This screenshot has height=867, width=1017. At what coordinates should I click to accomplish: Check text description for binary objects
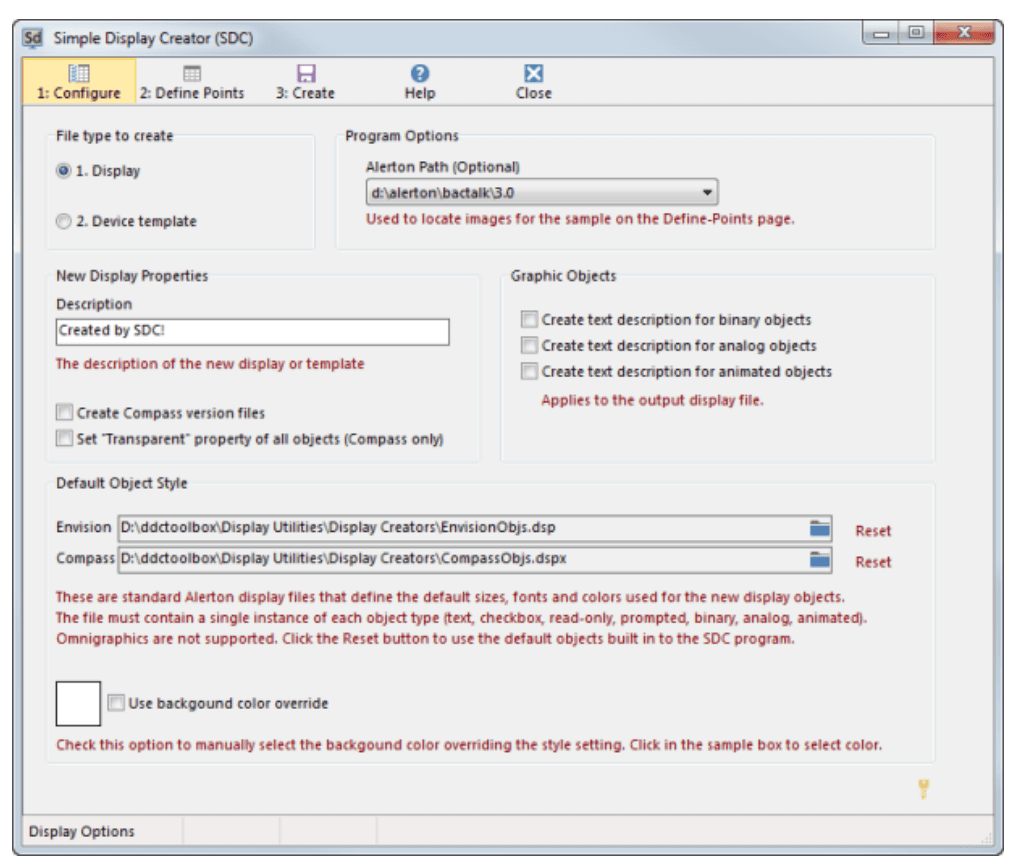point(529,320)
